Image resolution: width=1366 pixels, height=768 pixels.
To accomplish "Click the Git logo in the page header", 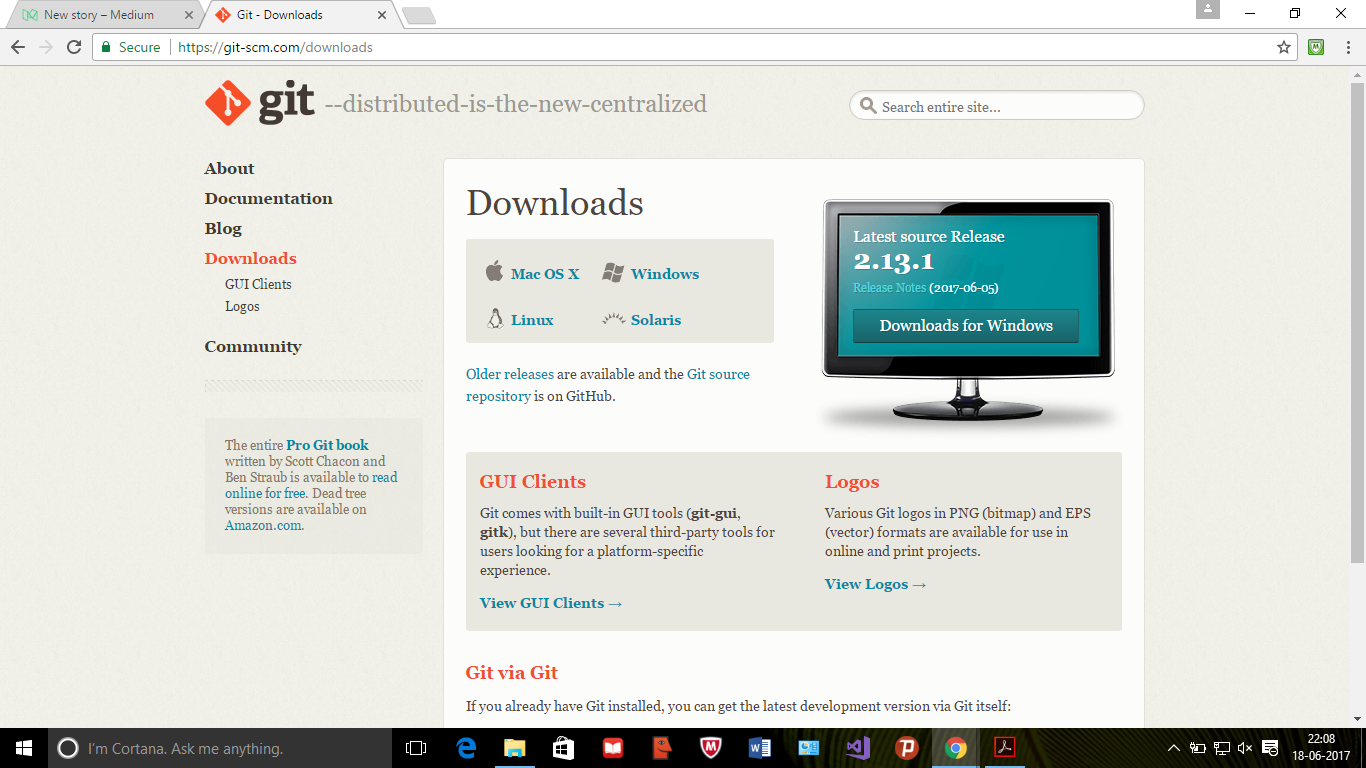I will 259,103.
